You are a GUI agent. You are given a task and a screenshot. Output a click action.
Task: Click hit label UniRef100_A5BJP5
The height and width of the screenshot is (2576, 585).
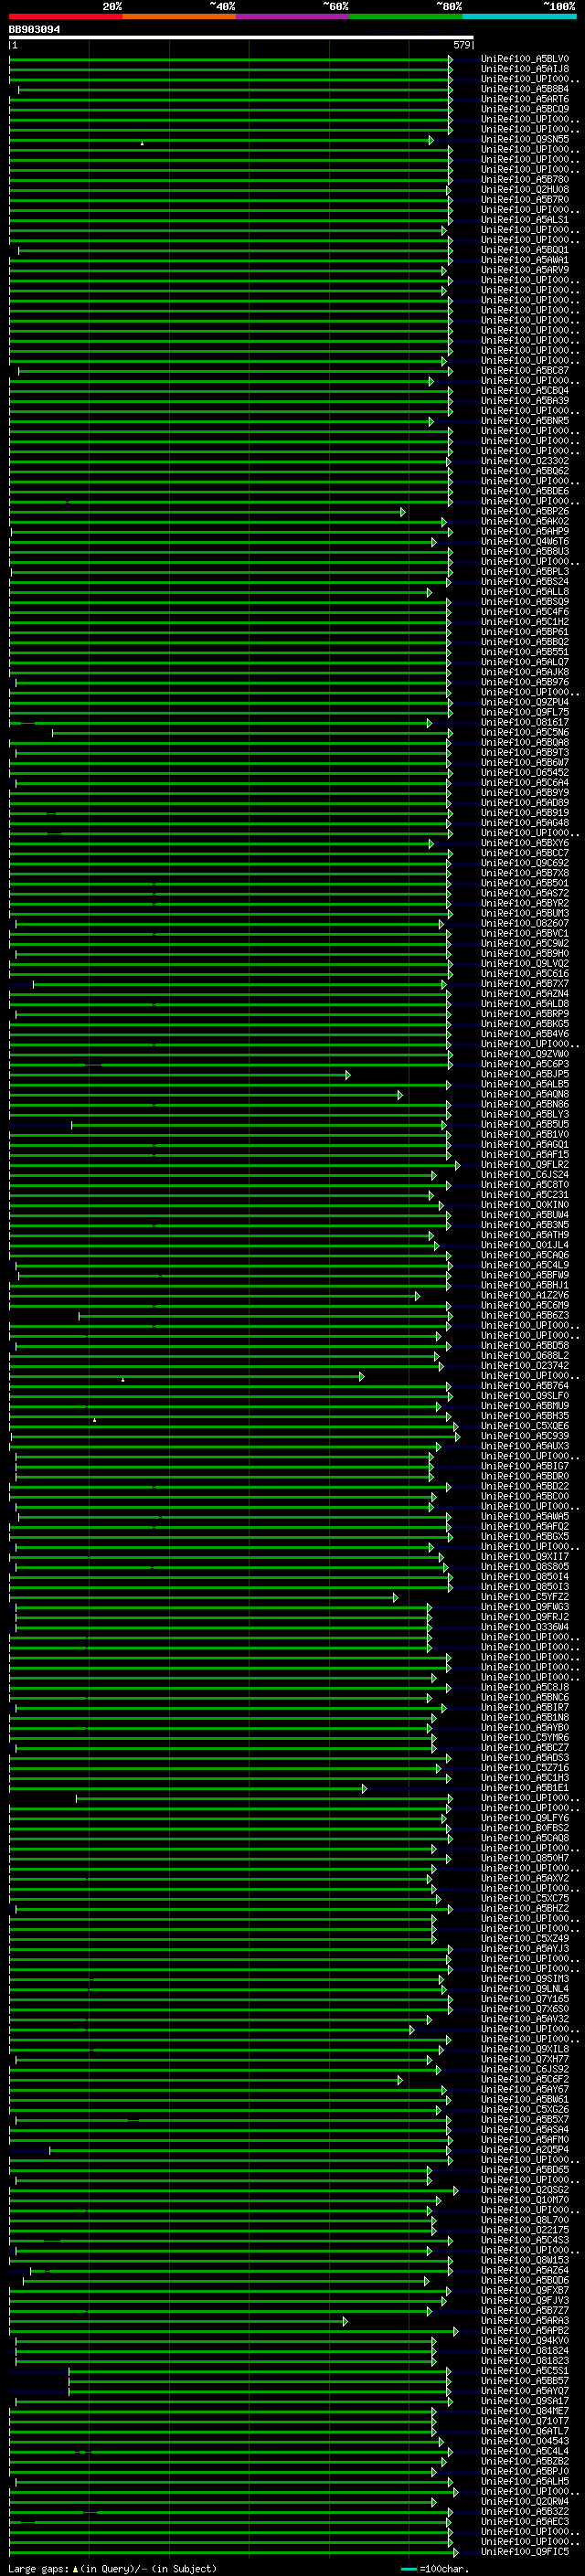(525, 1074)
